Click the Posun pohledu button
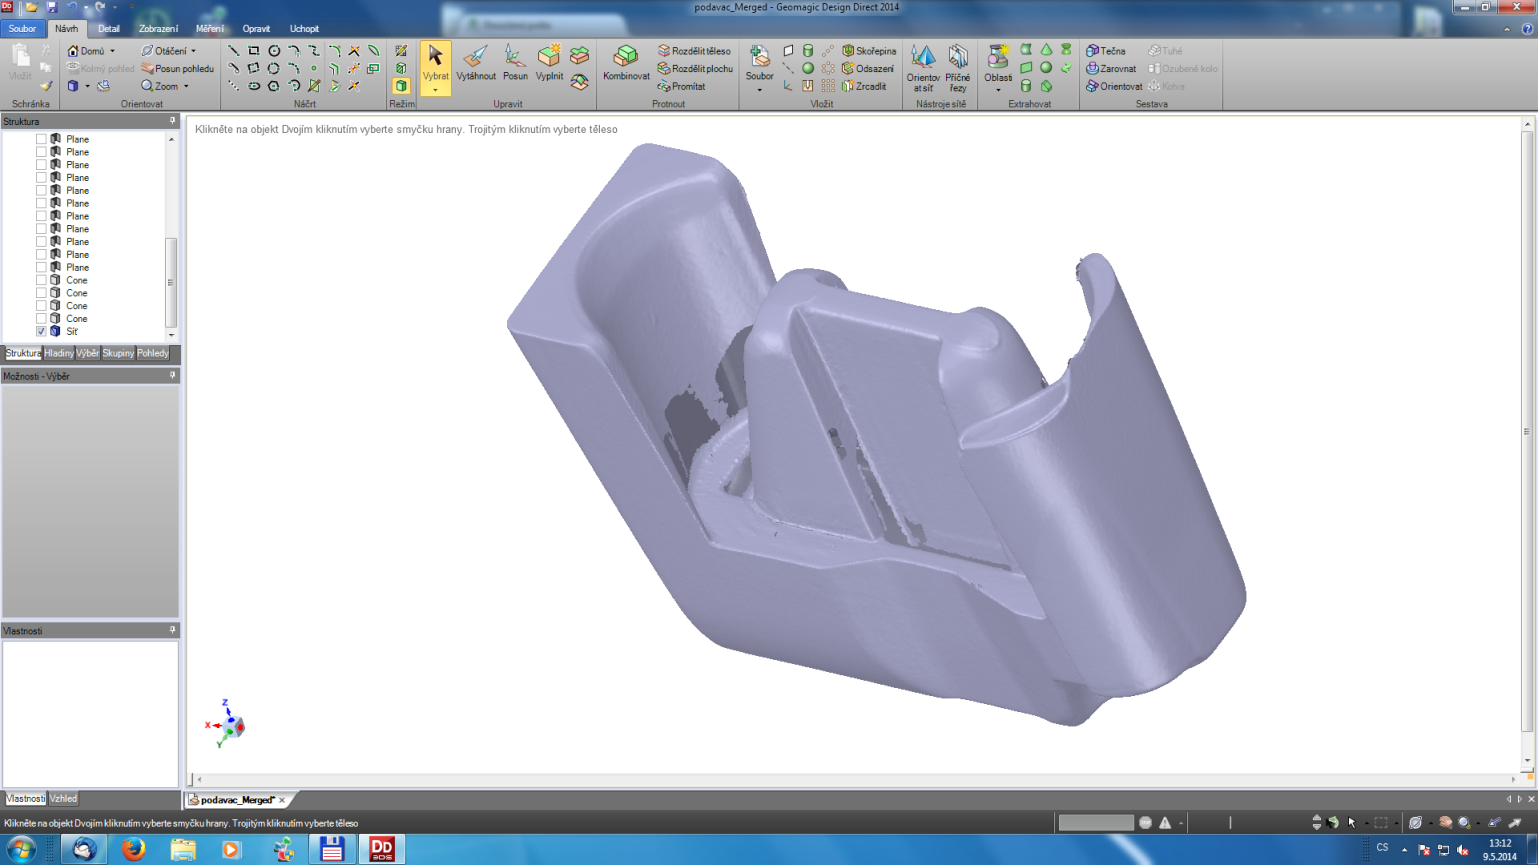 pyautogui.click(x=178, y=69)
